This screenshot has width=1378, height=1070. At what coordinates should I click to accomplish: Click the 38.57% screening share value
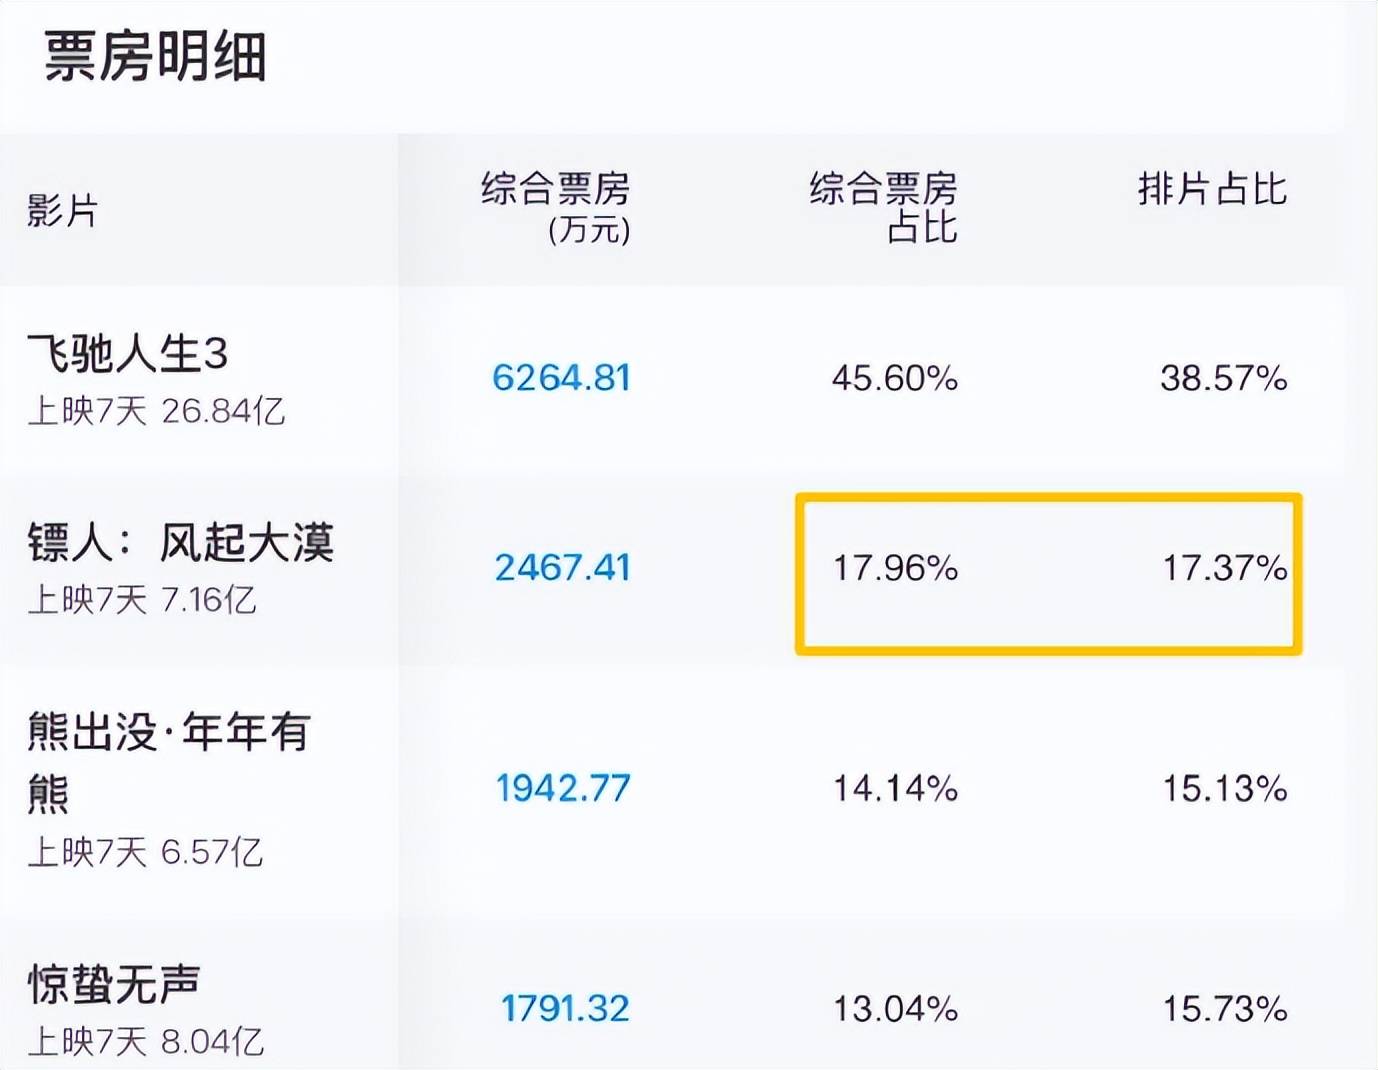(1223, 378)
